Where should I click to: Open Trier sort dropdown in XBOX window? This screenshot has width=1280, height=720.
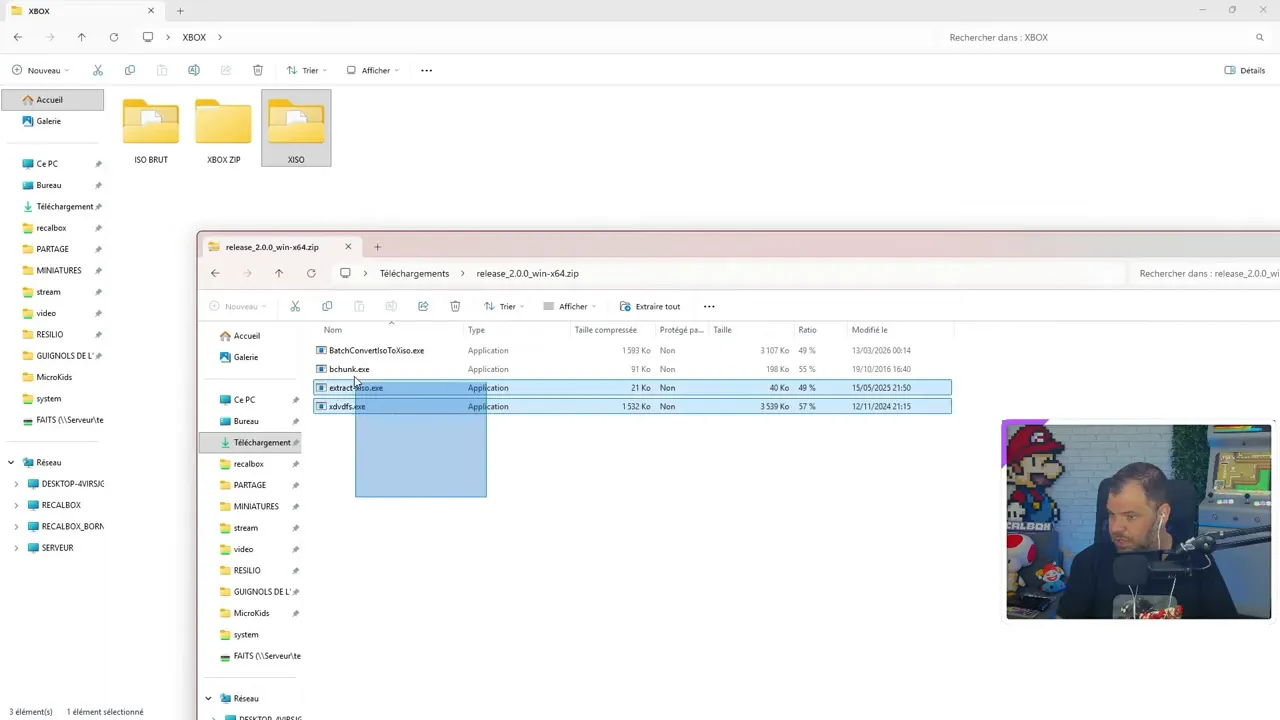tap(307, 70)
